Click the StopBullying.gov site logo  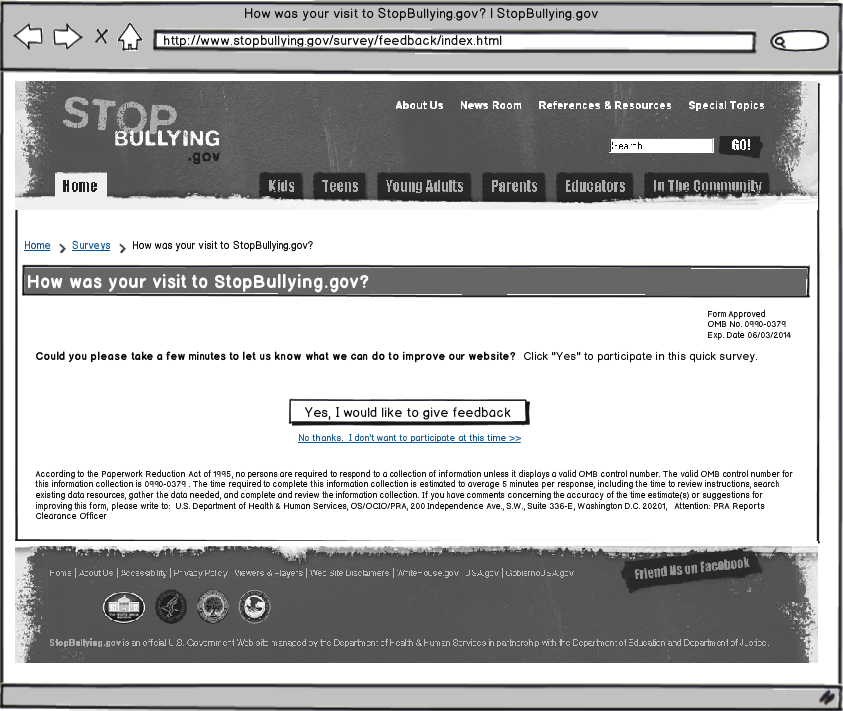pyautogui.click(x=141, y=130)
